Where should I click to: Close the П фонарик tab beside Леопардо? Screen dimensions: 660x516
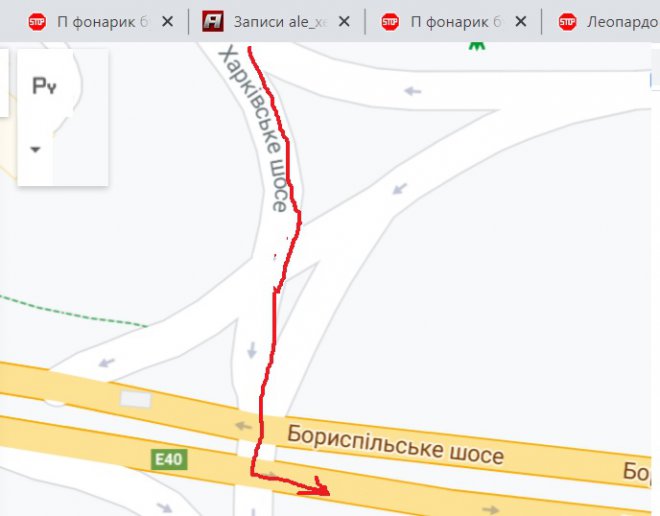tap(521, 21)
